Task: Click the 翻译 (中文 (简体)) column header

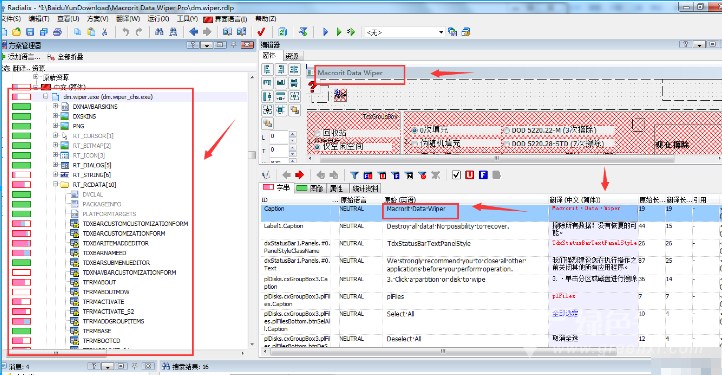Action: coord(593,200)
